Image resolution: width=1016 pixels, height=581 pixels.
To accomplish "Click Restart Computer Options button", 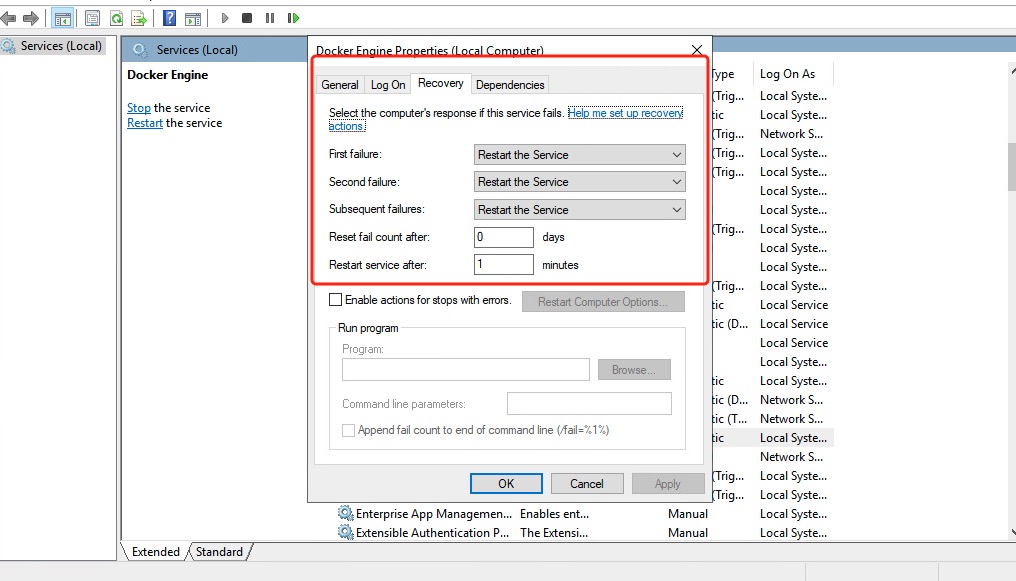I will [603, 302].
